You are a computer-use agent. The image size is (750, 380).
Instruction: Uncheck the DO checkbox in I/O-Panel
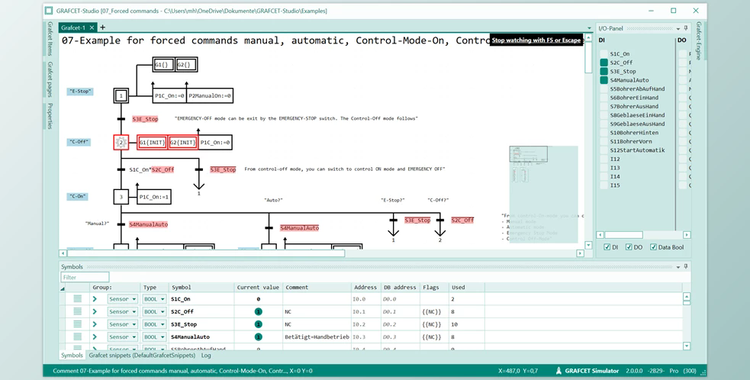629,247
